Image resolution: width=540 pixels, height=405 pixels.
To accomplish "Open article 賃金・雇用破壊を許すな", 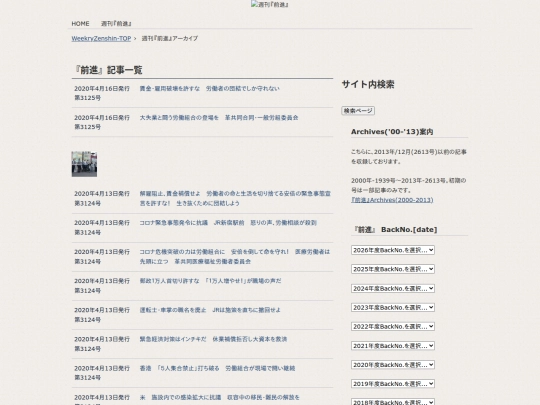I will [x=209, y=89].
